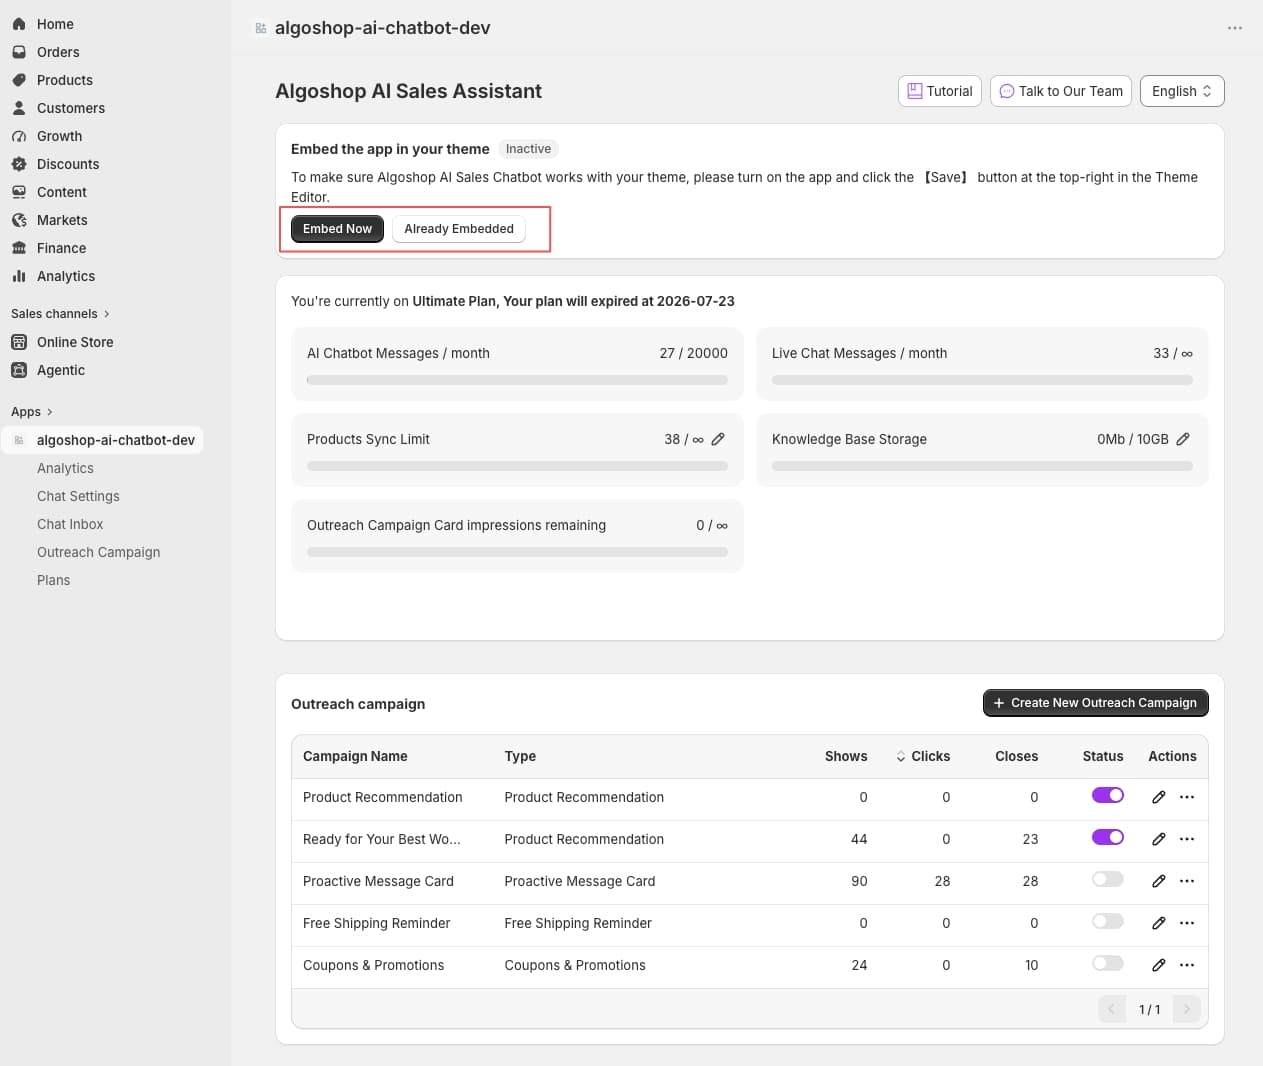
Task: Click the Customers person icon
Action: click(x=19, y=108)
